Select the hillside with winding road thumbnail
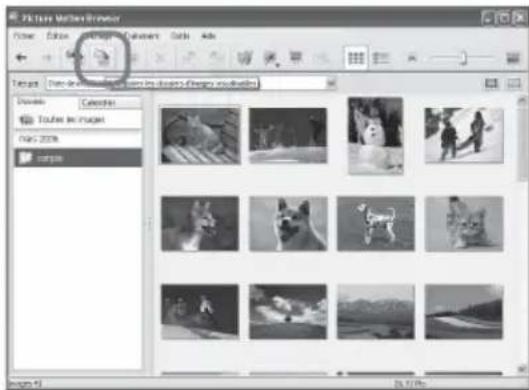This screenshot has width=529, height=390. (464, 312)
